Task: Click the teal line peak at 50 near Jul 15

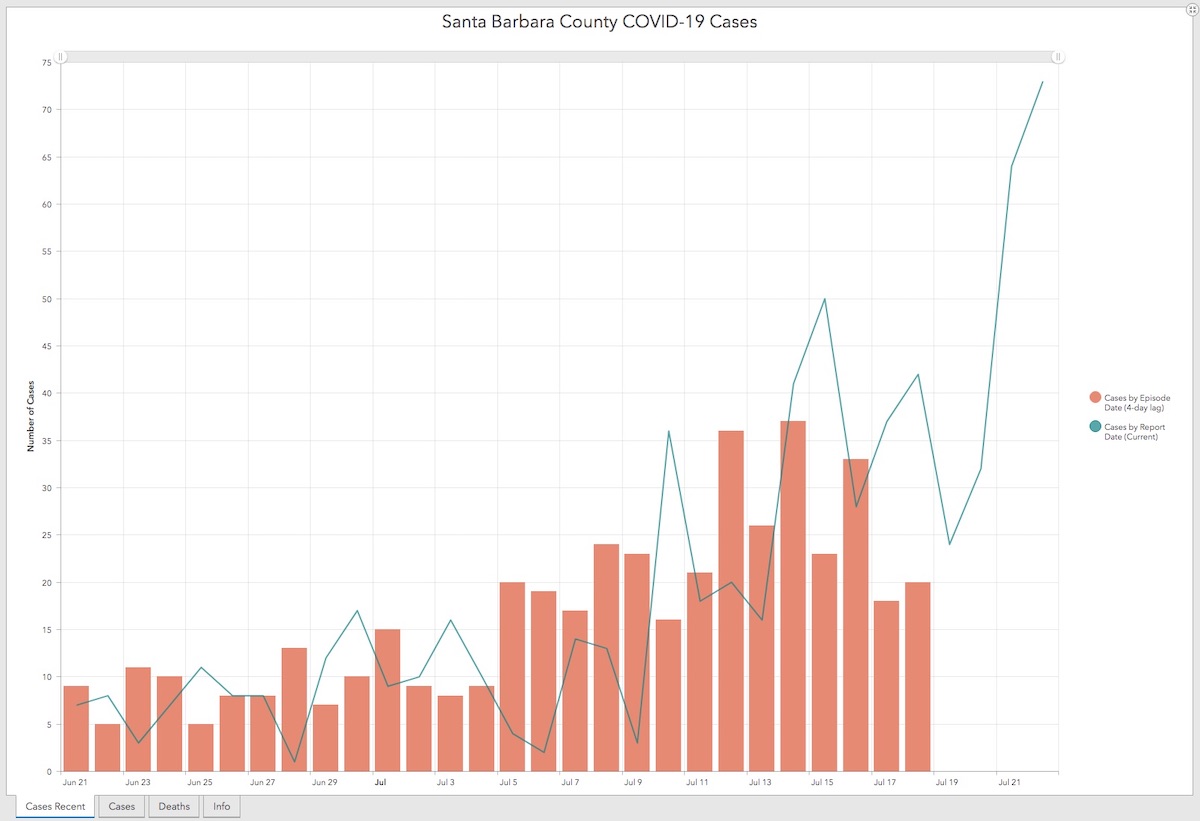Action: click(824, 299)
